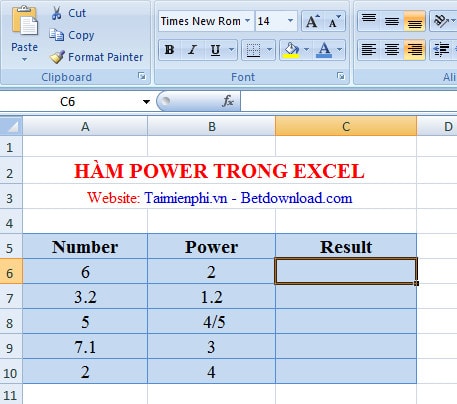457x404 pixels.
Task: Click the Website Taimienphi.vn text row
Action: click(x=219, y=198)
